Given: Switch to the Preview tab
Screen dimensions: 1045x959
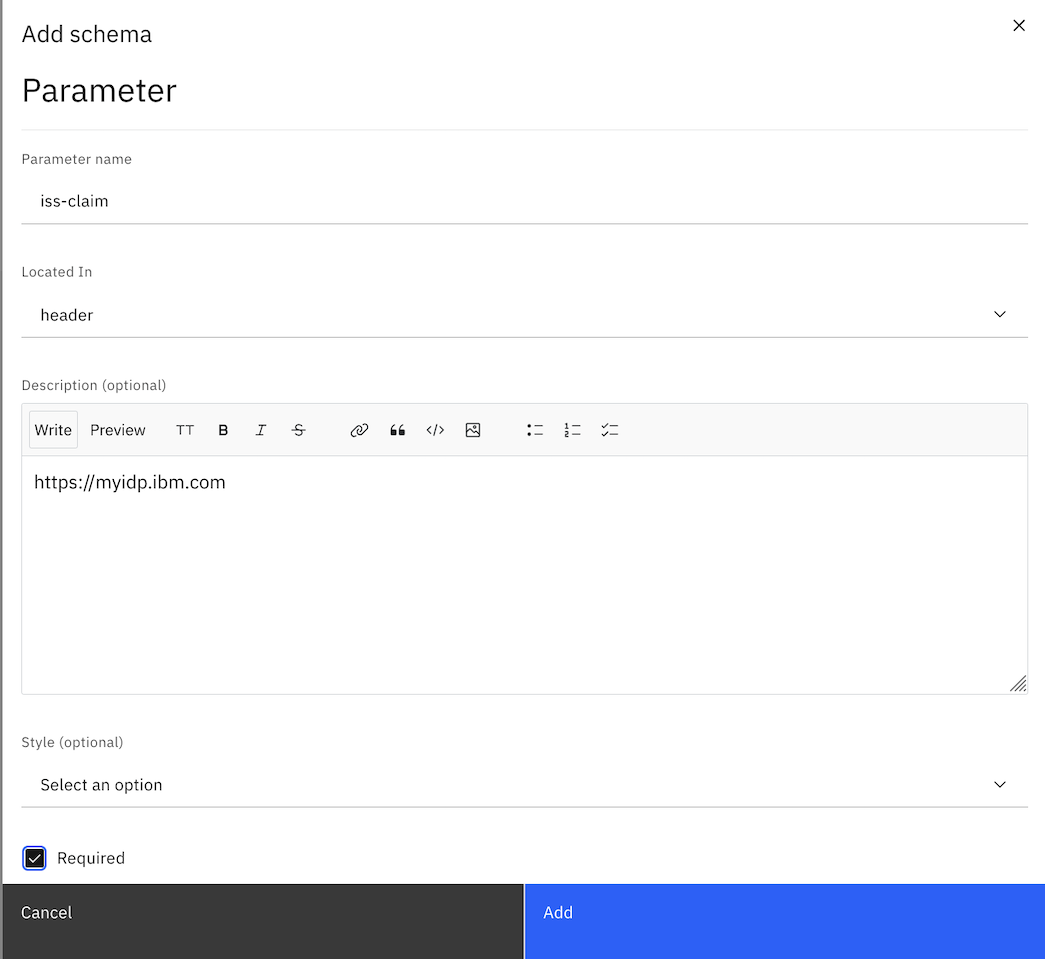Looking at the screenshot, I should coord(117,430).
